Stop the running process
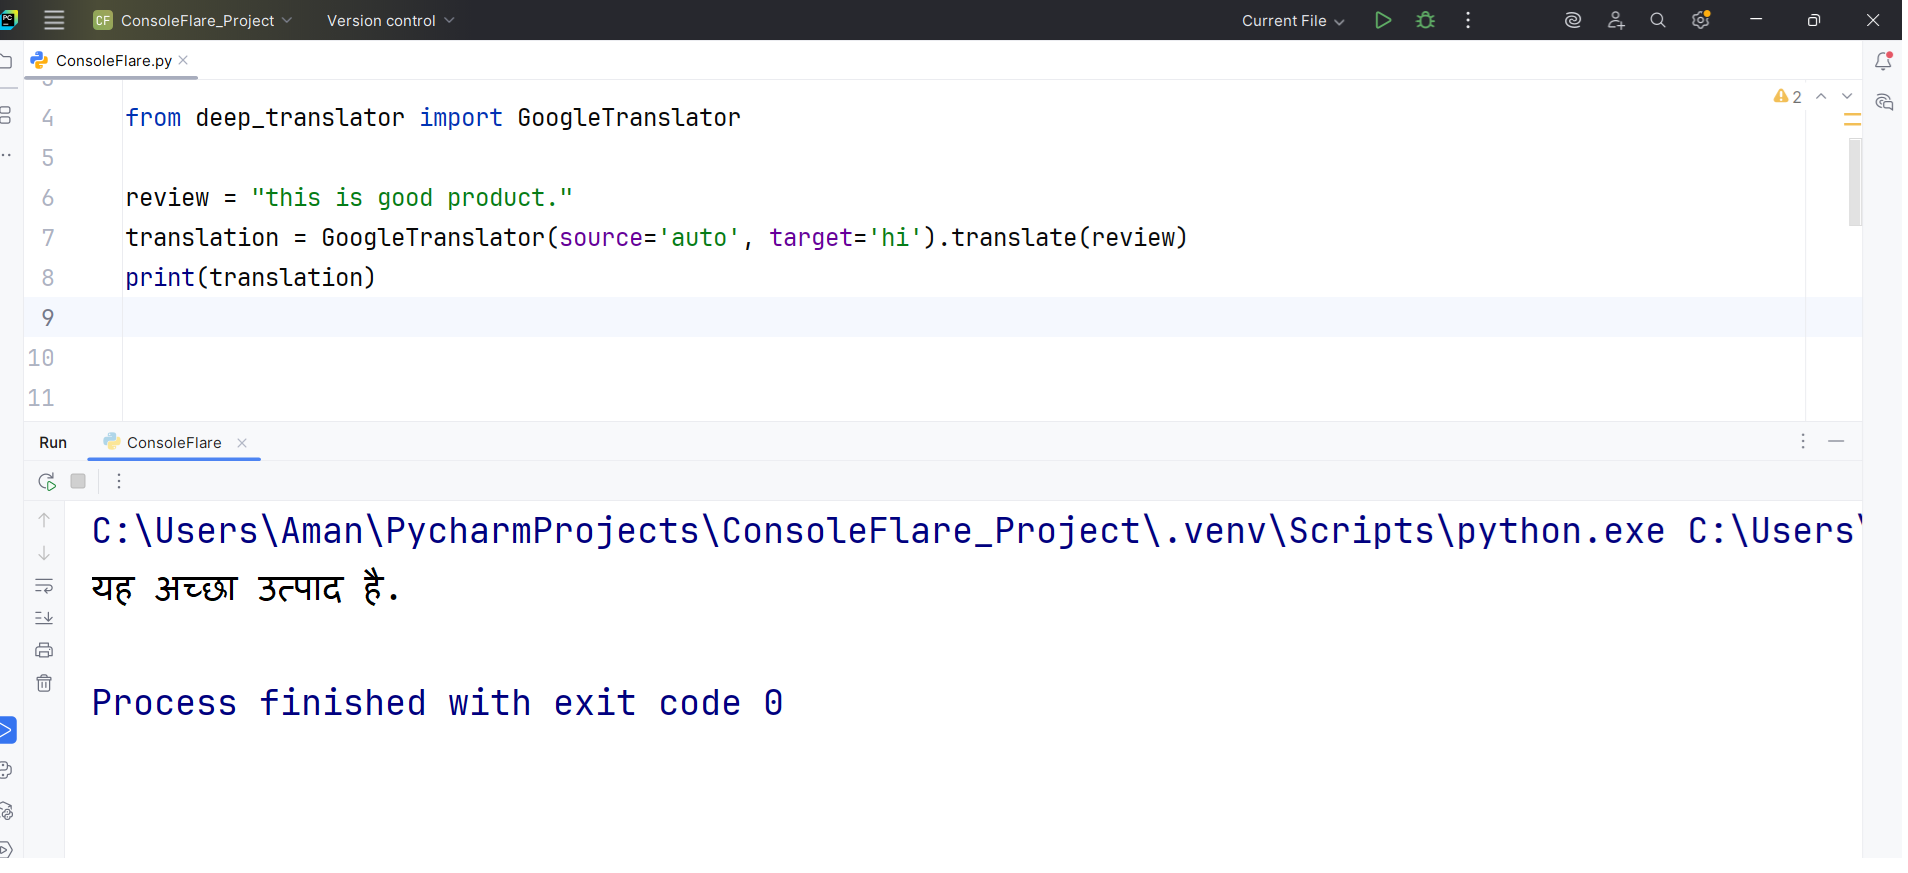This screenshot has height=873, width=1908. coord(78,481)
